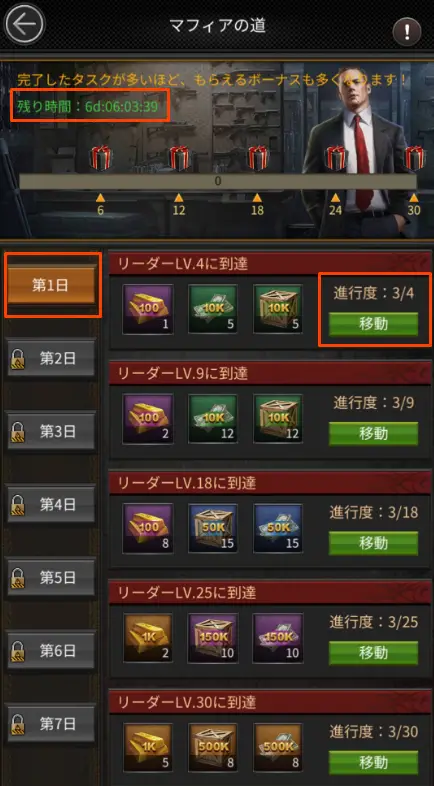This screenshot has width=434, height=786.
Task: Open the exclamation info icon
Action: click(x=406, y=32)
